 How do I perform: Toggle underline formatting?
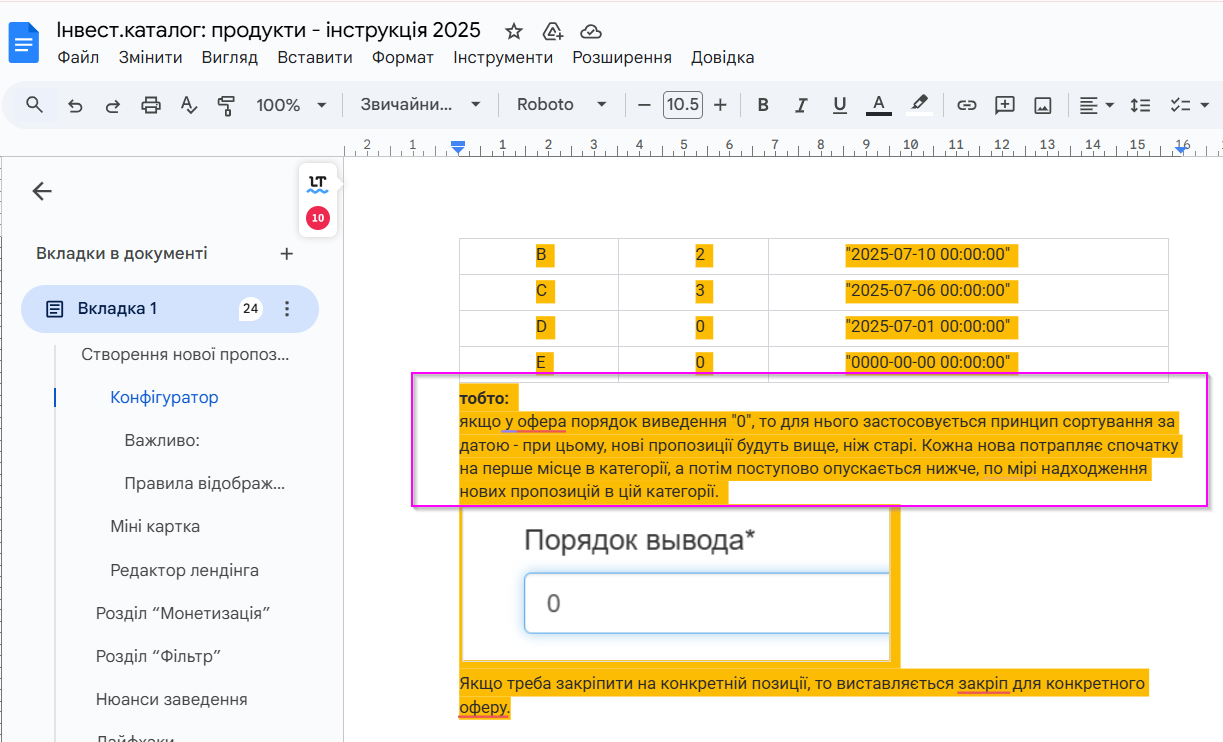pos(840,105)
